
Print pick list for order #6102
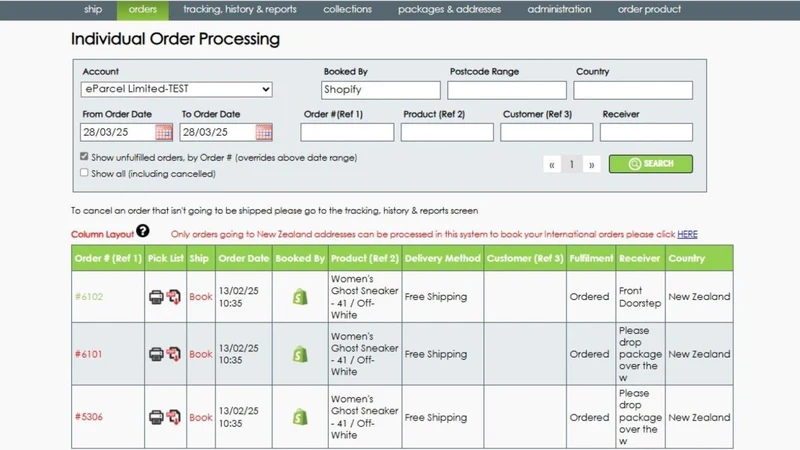pos(156,297)
